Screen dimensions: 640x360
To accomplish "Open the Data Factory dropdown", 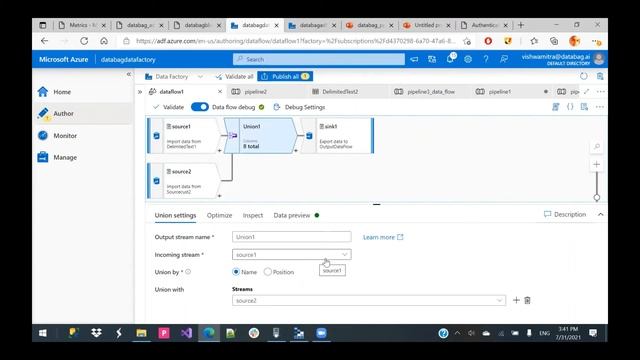I will [x=174, y=76].
